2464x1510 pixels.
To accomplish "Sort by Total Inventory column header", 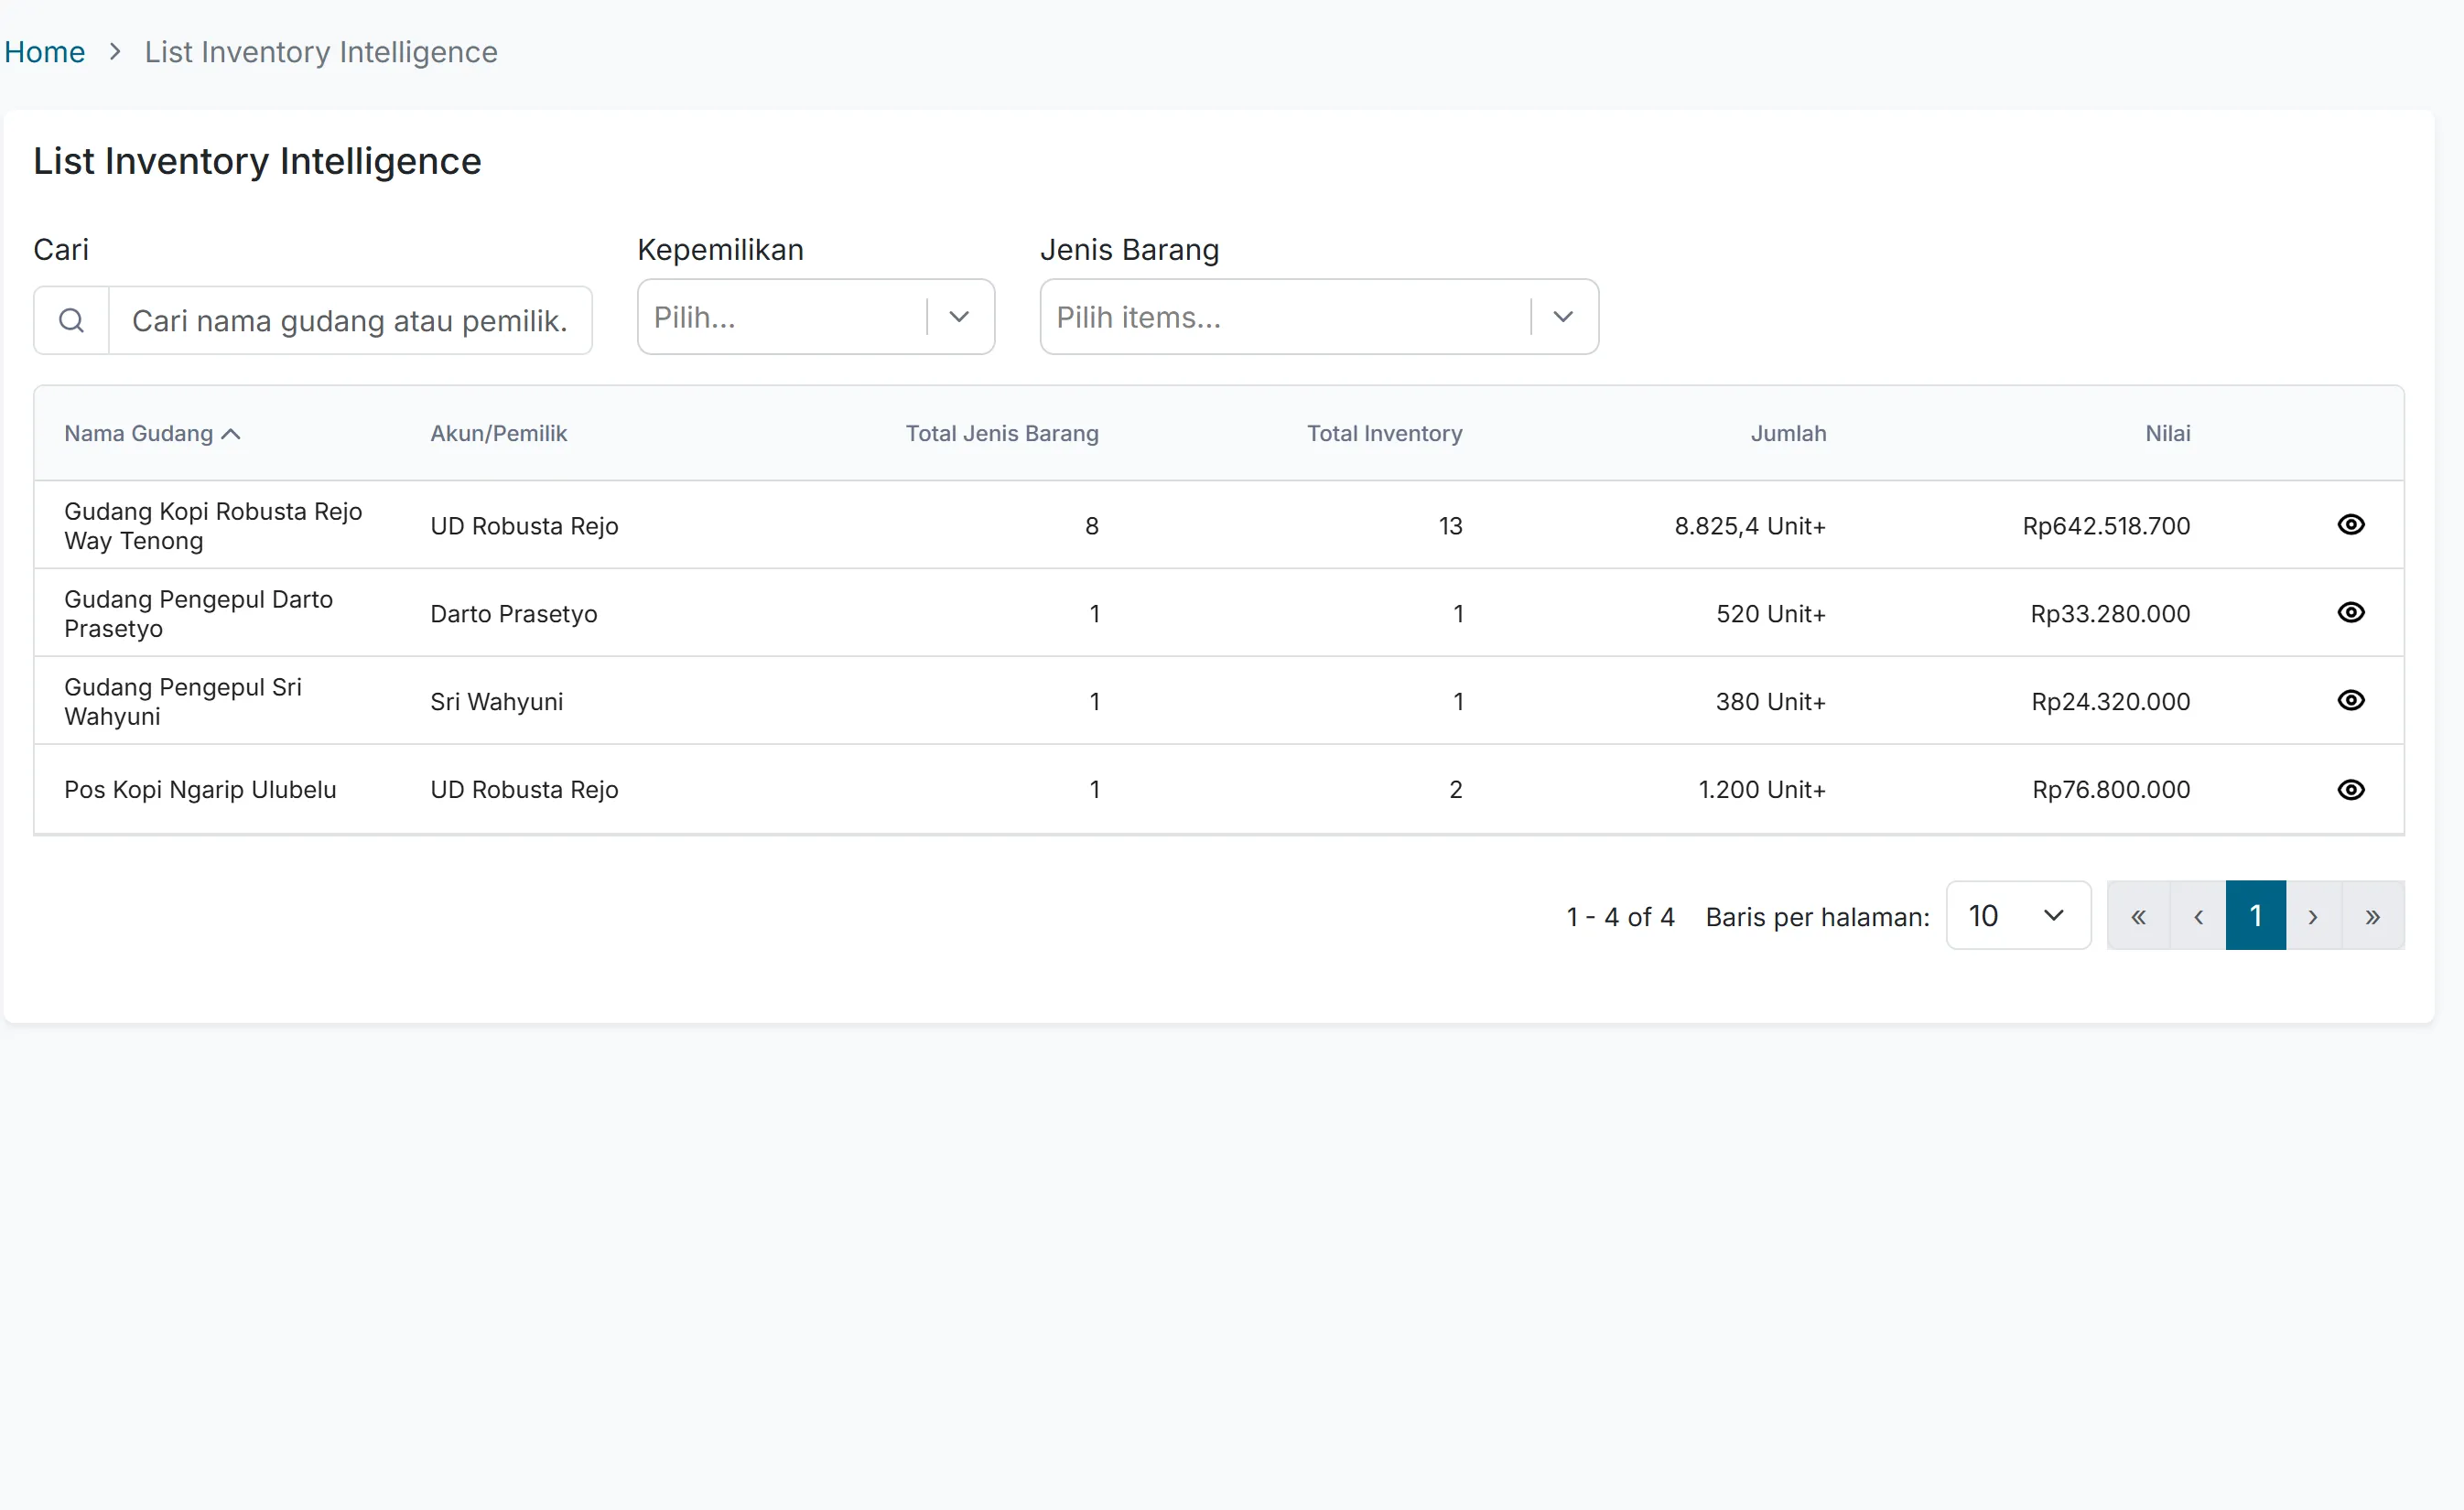I will pos(1384,434).
